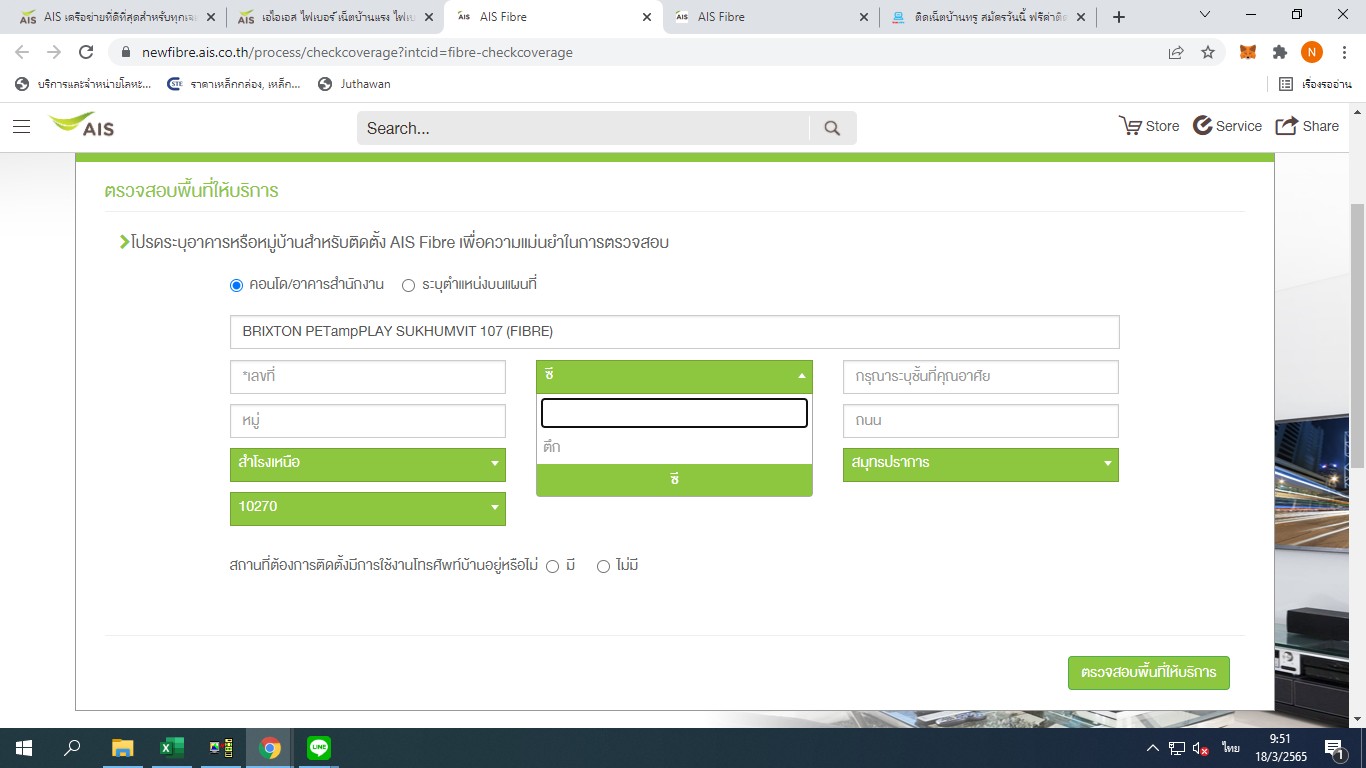View site info via the padlock icon

point(127,52)
